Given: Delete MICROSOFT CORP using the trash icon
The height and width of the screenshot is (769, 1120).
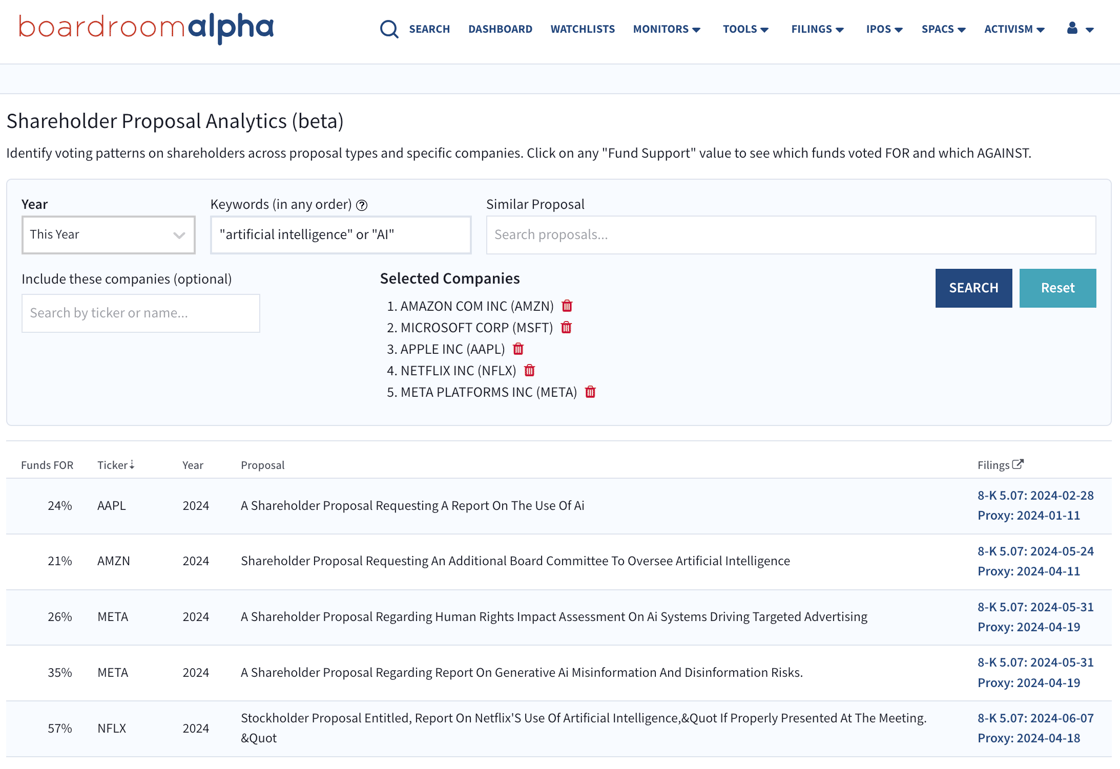Looking at the screenshot, I should coord(566,327).
